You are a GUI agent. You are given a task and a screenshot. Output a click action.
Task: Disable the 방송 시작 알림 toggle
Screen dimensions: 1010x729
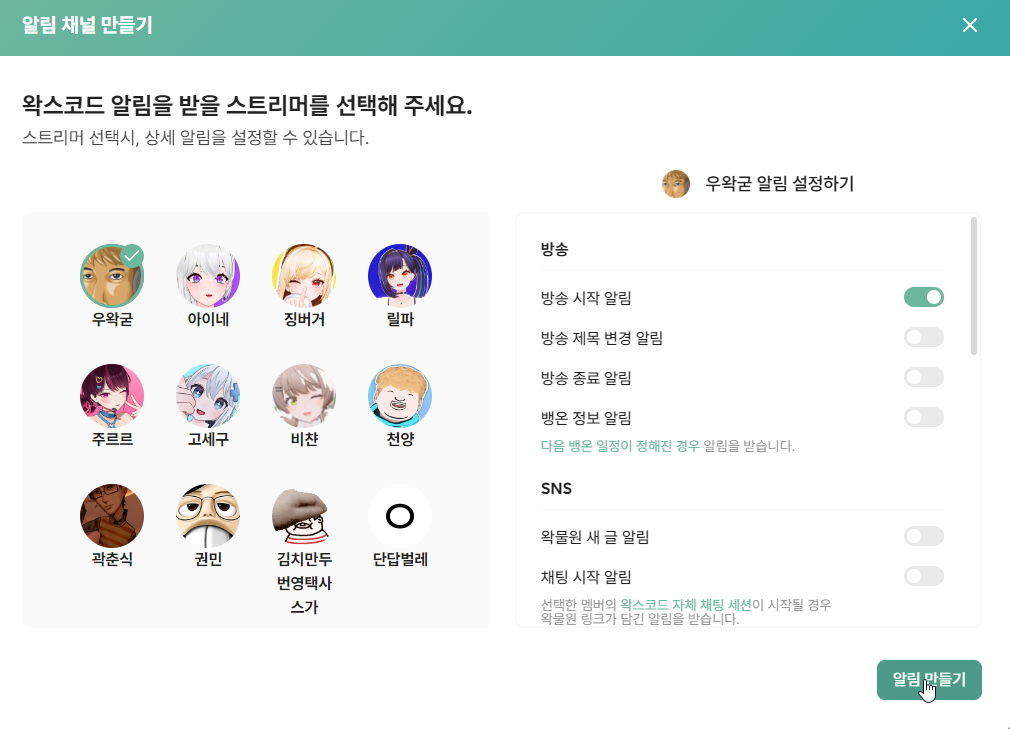click(924, 297)
